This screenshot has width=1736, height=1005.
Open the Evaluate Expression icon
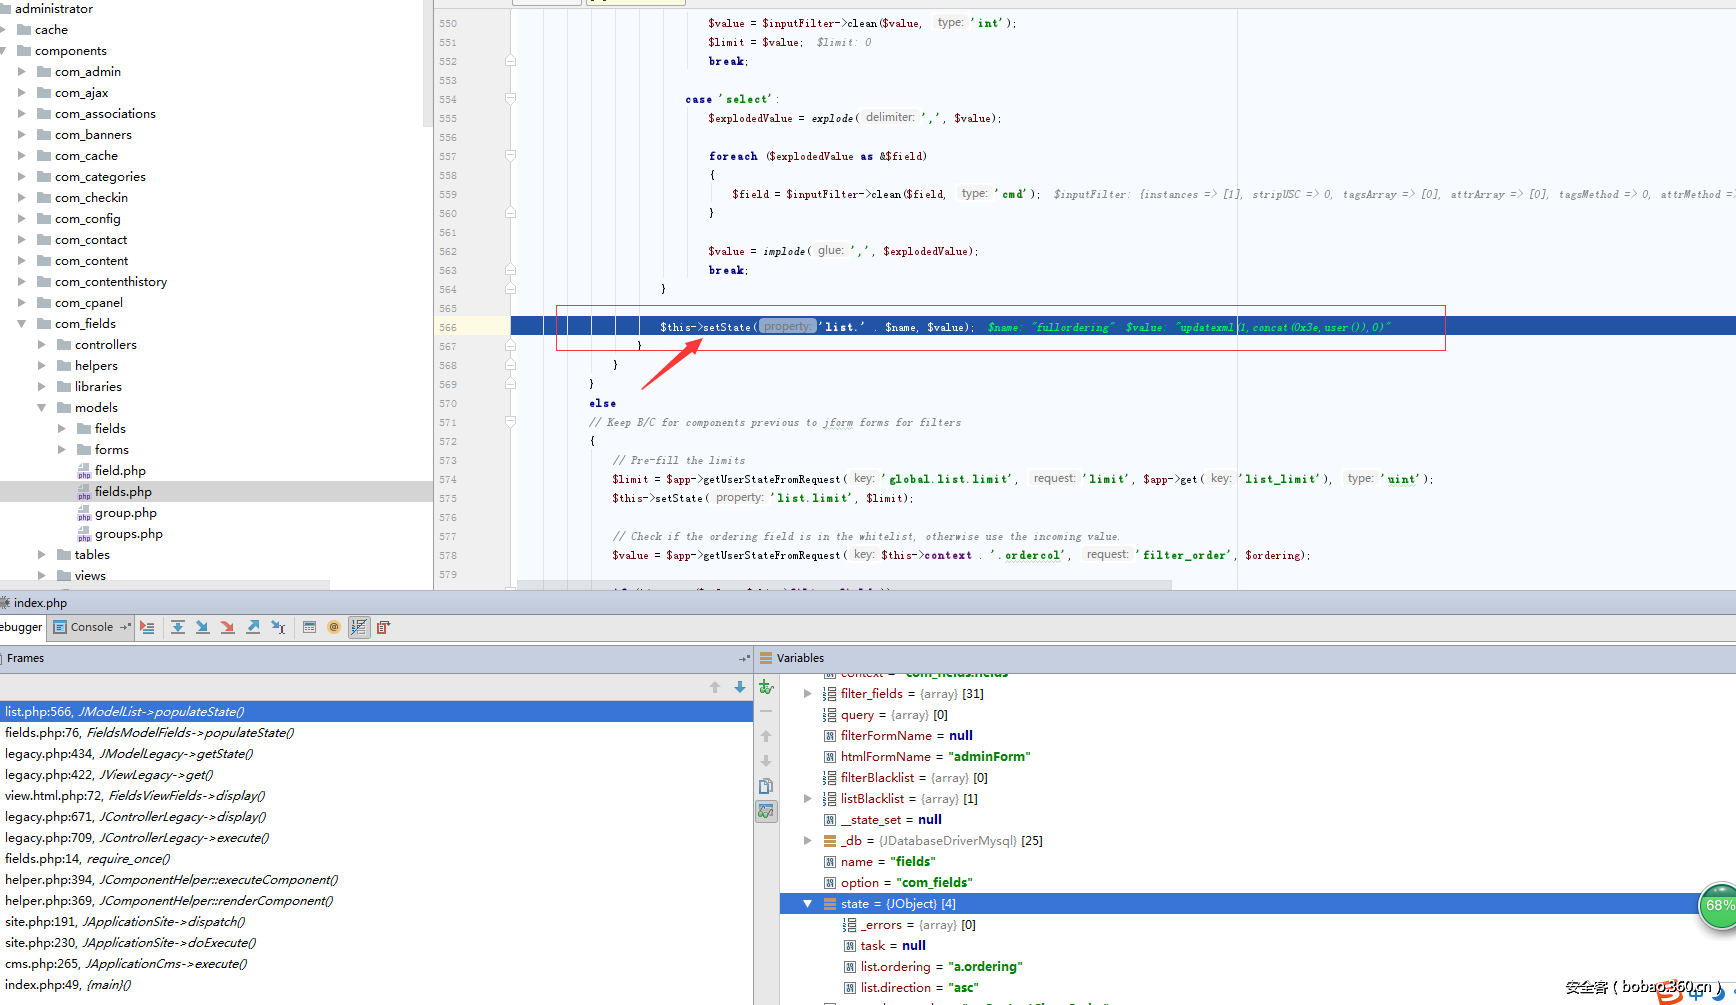(309, 627)
